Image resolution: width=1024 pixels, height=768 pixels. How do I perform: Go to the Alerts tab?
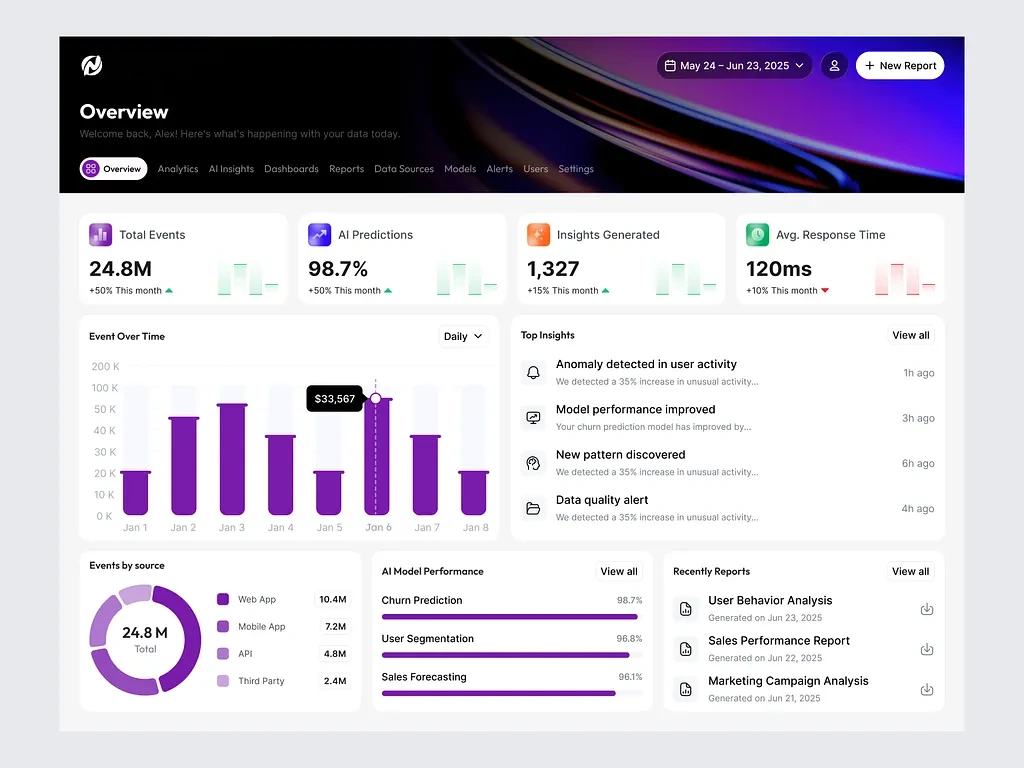click(500, 168)
